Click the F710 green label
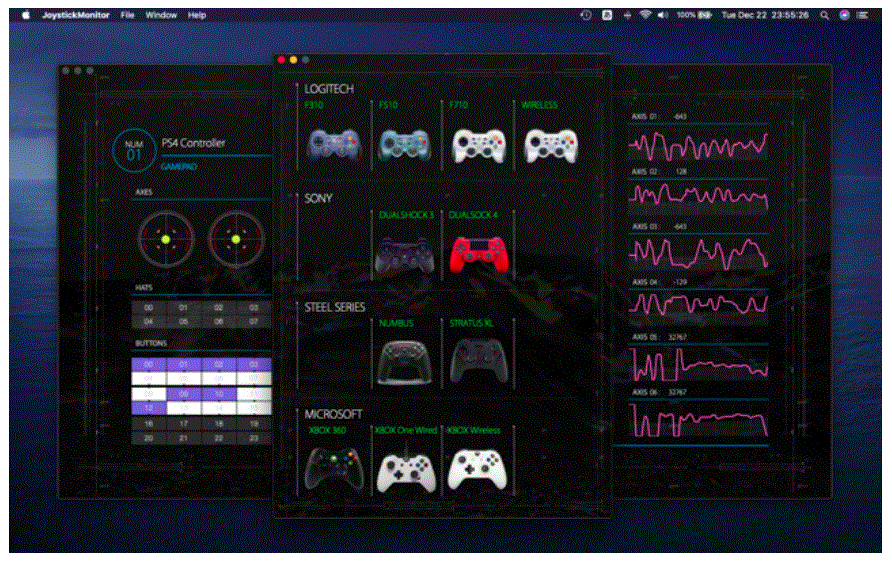This screenshot has width=892, height=563. (459, 105)
